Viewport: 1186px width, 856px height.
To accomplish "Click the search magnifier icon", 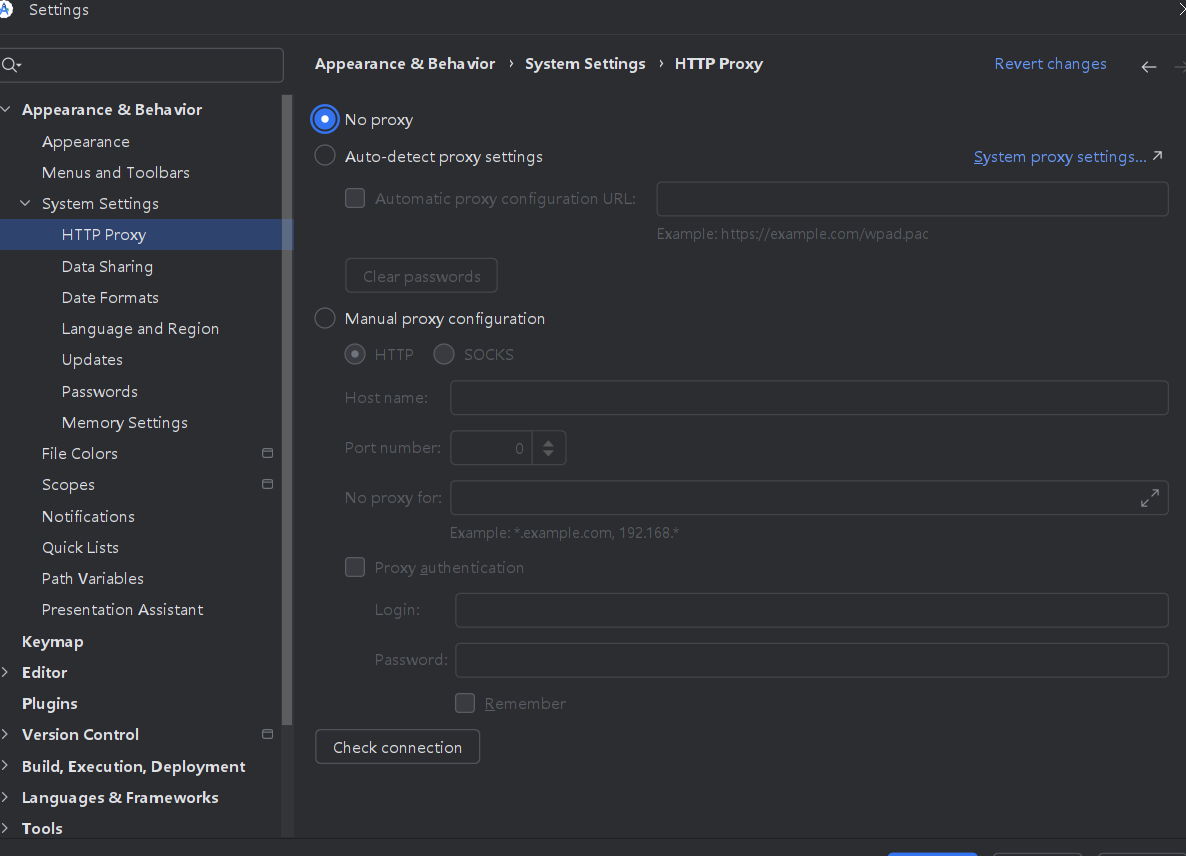I will [x=10, y=65].
